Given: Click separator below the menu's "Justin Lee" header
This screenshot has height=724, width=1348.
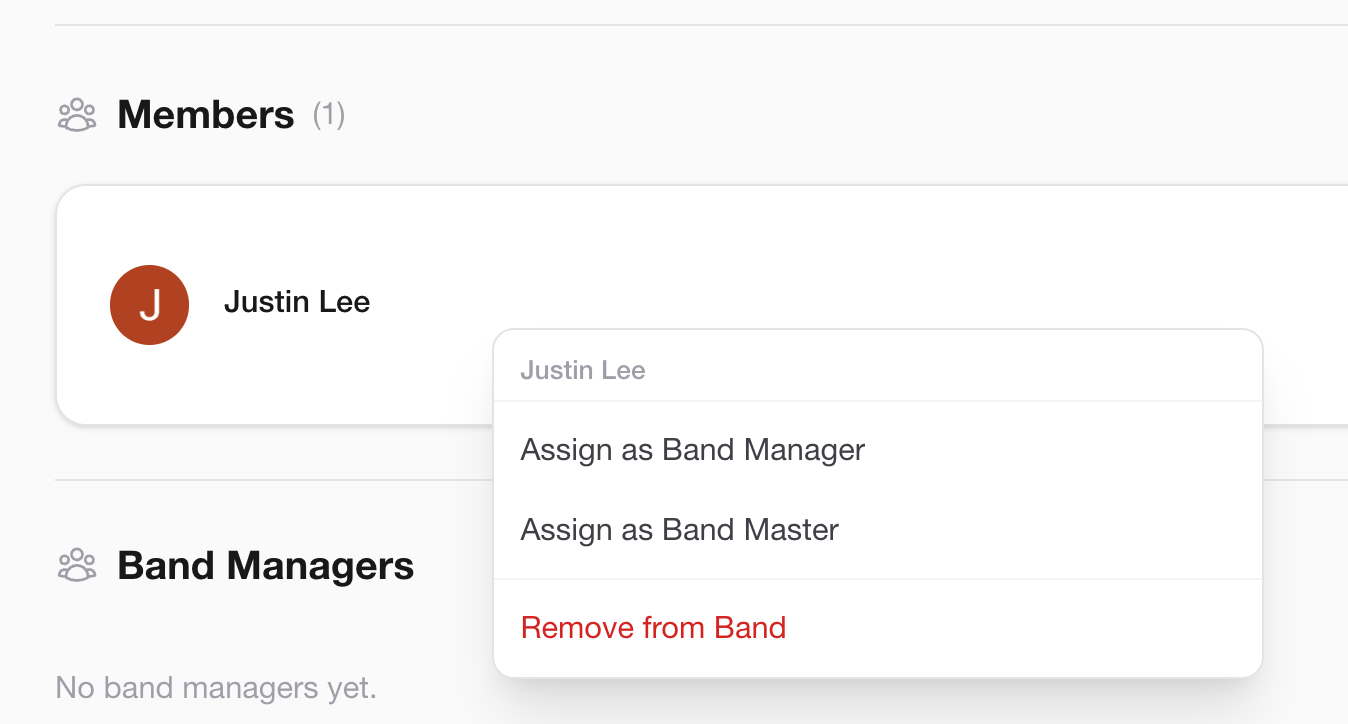Looking at the screenshot, I should point(878,401).
